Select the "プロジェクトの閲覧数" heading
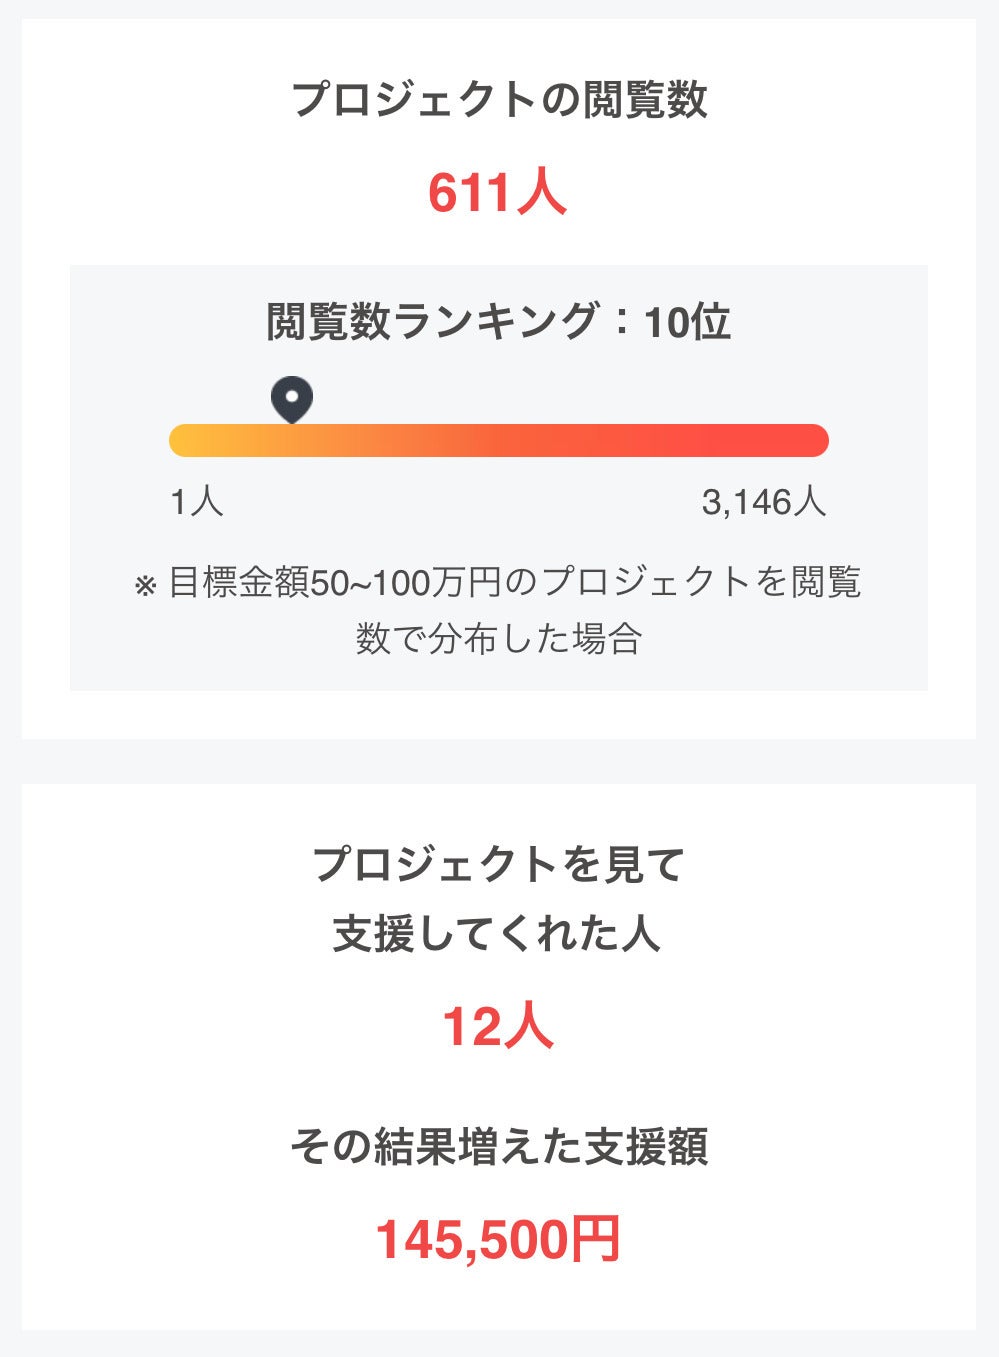Screen dimensions: 999x1357 (499, 100)
